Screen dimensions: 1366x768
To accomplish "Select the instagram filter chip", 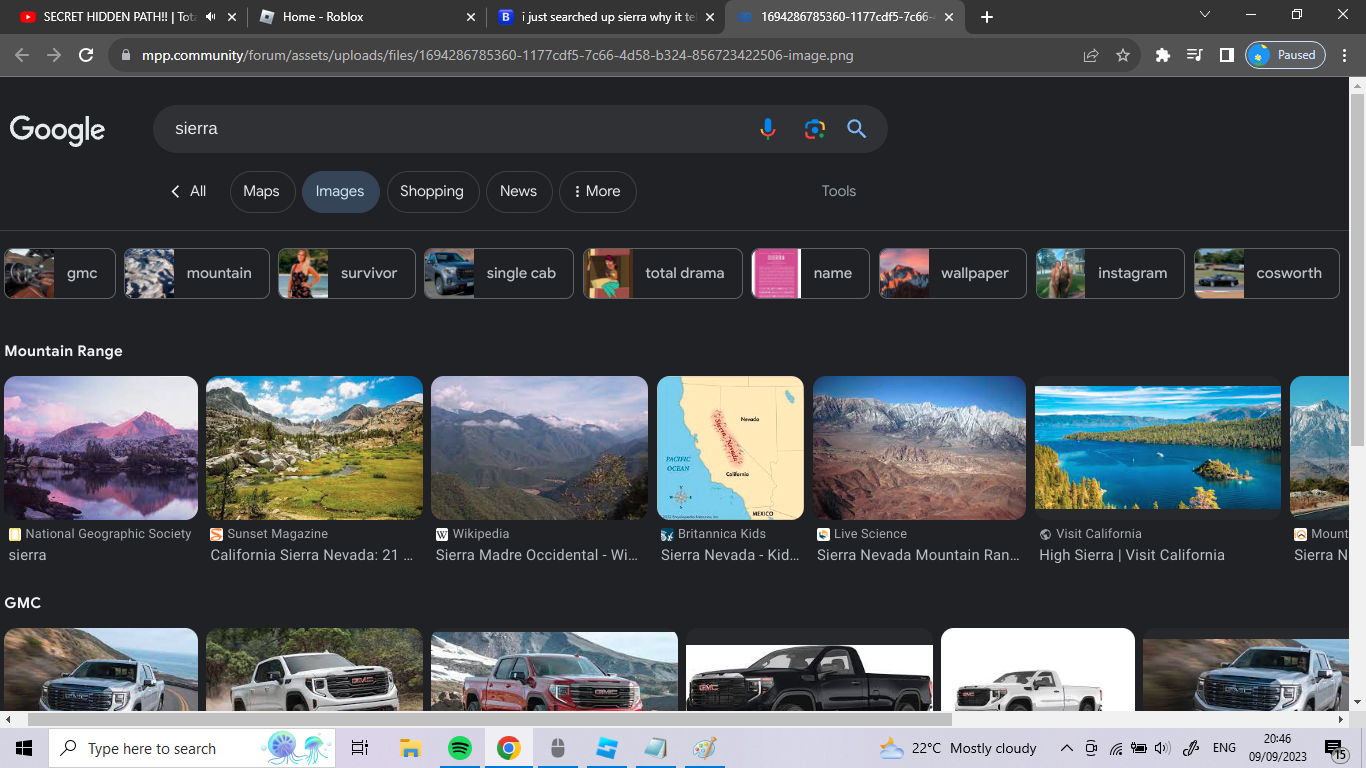I will pyautogui.click(x=1110, y=273).
